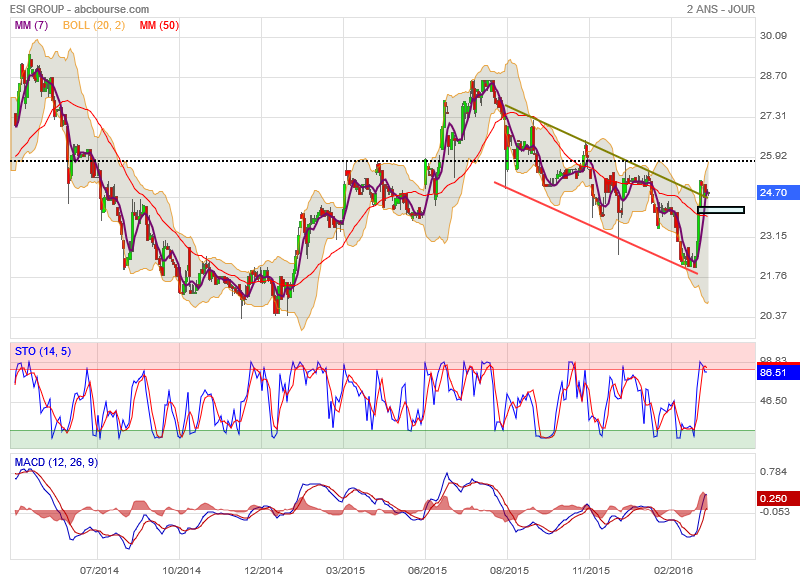Screen dimensions: 800x580
Task: Click the -0.053 MACD axis label
Action: [774, 512]
